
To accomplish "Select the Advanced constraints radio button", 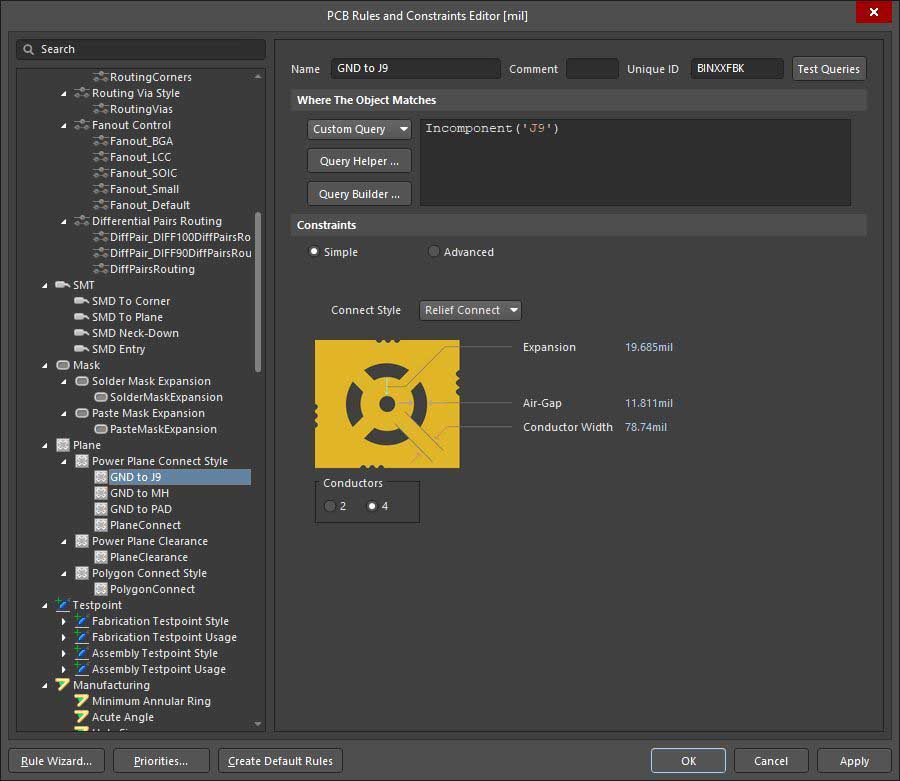I will (434, 252).
